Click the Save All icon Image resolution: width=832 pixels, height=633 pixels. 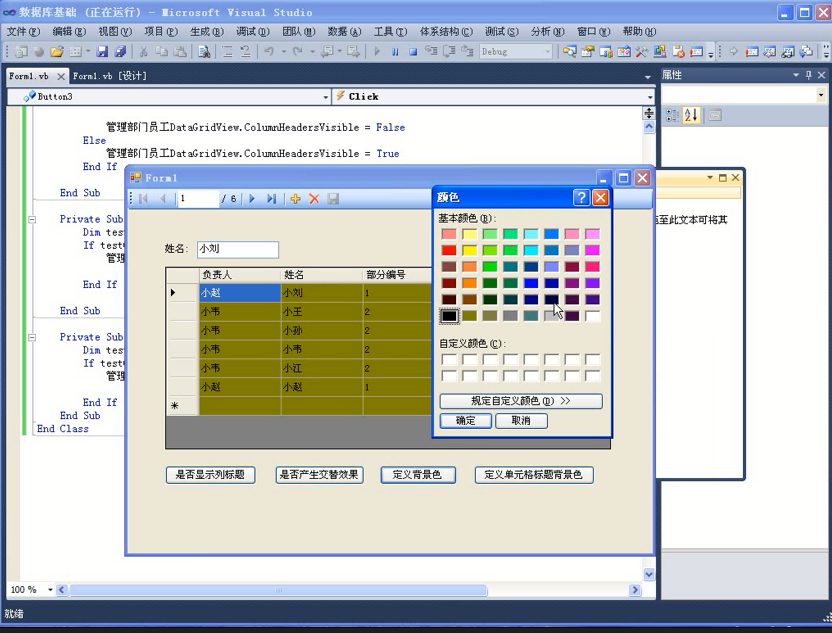(120, 51)
